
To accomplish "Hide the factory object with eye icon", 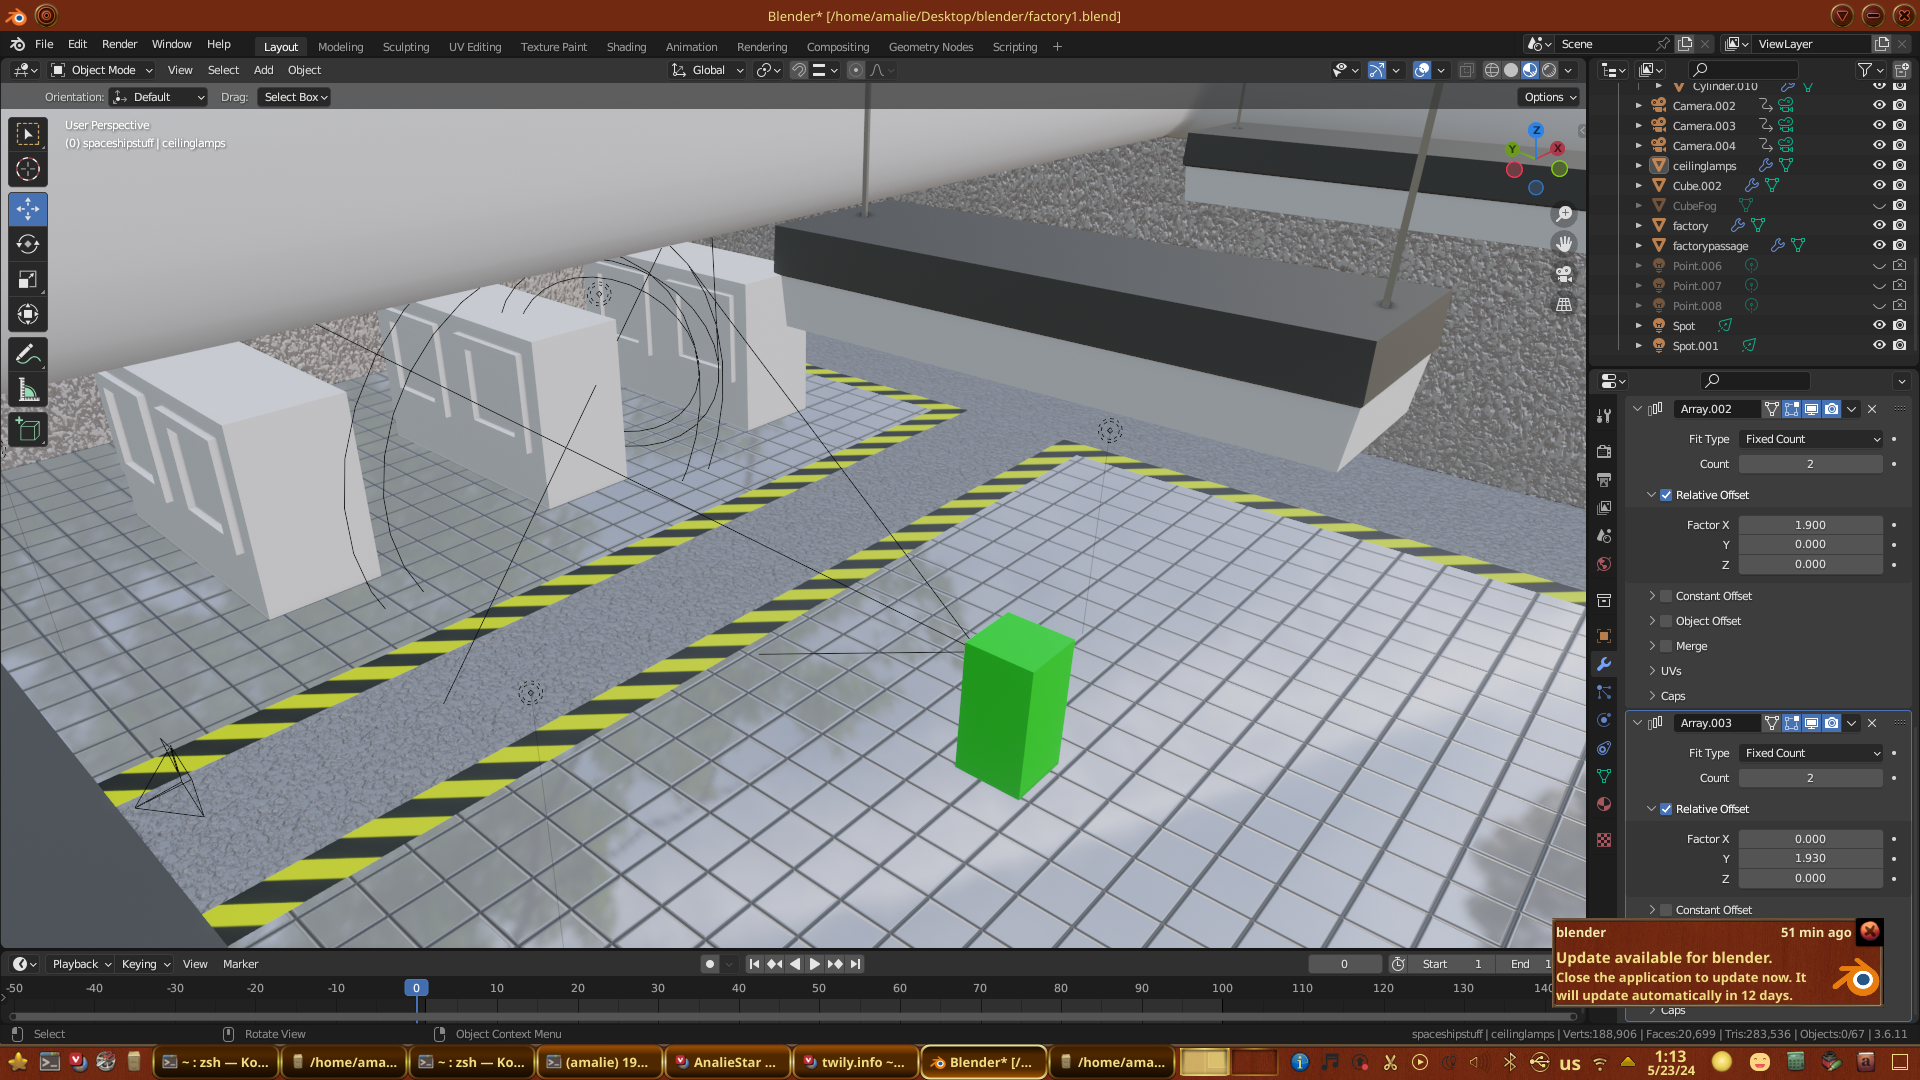I will tap(1879, 226).
